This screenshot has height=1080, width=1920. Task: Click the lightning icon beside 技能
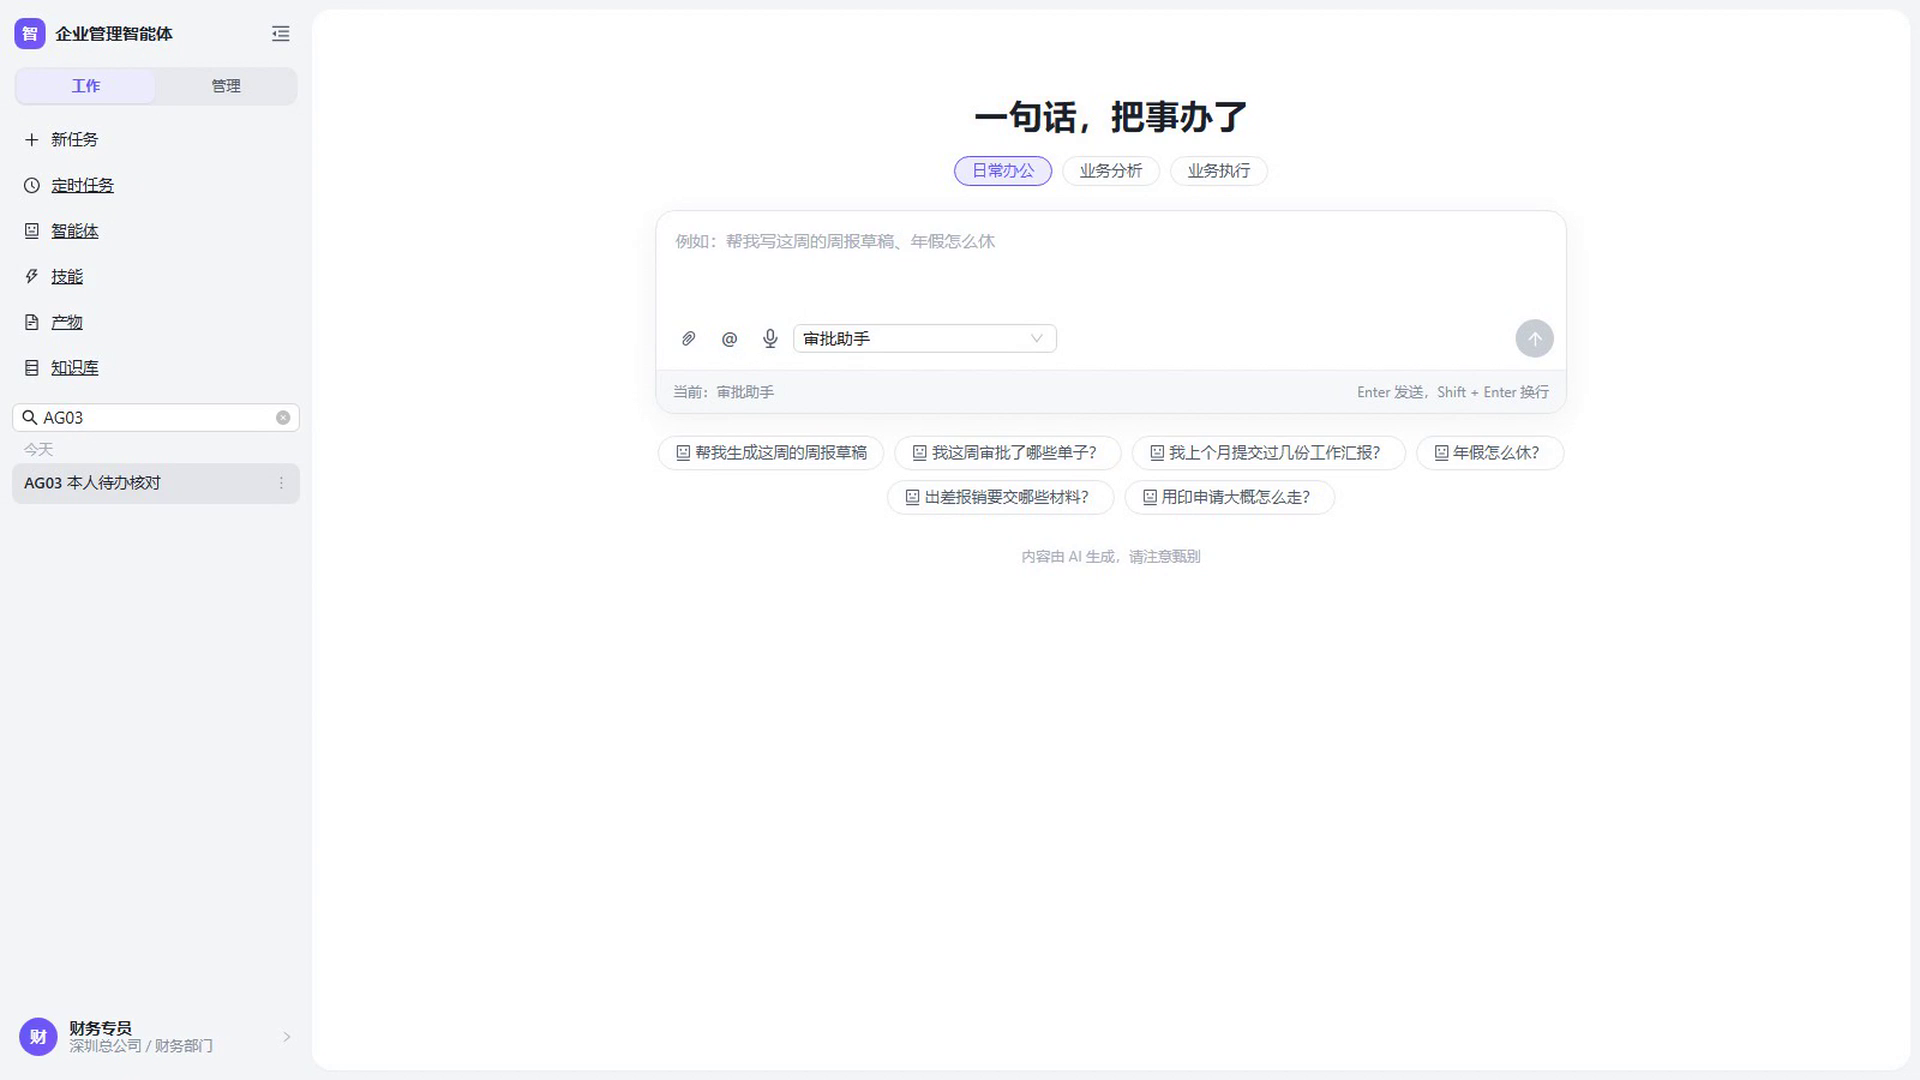[x=32, y=277]
